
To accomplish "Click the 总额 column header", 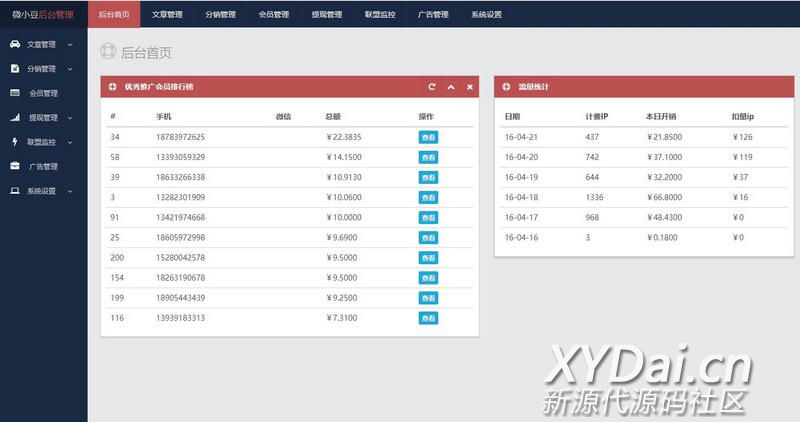I will pyautogui.click(x=333, y=116).
